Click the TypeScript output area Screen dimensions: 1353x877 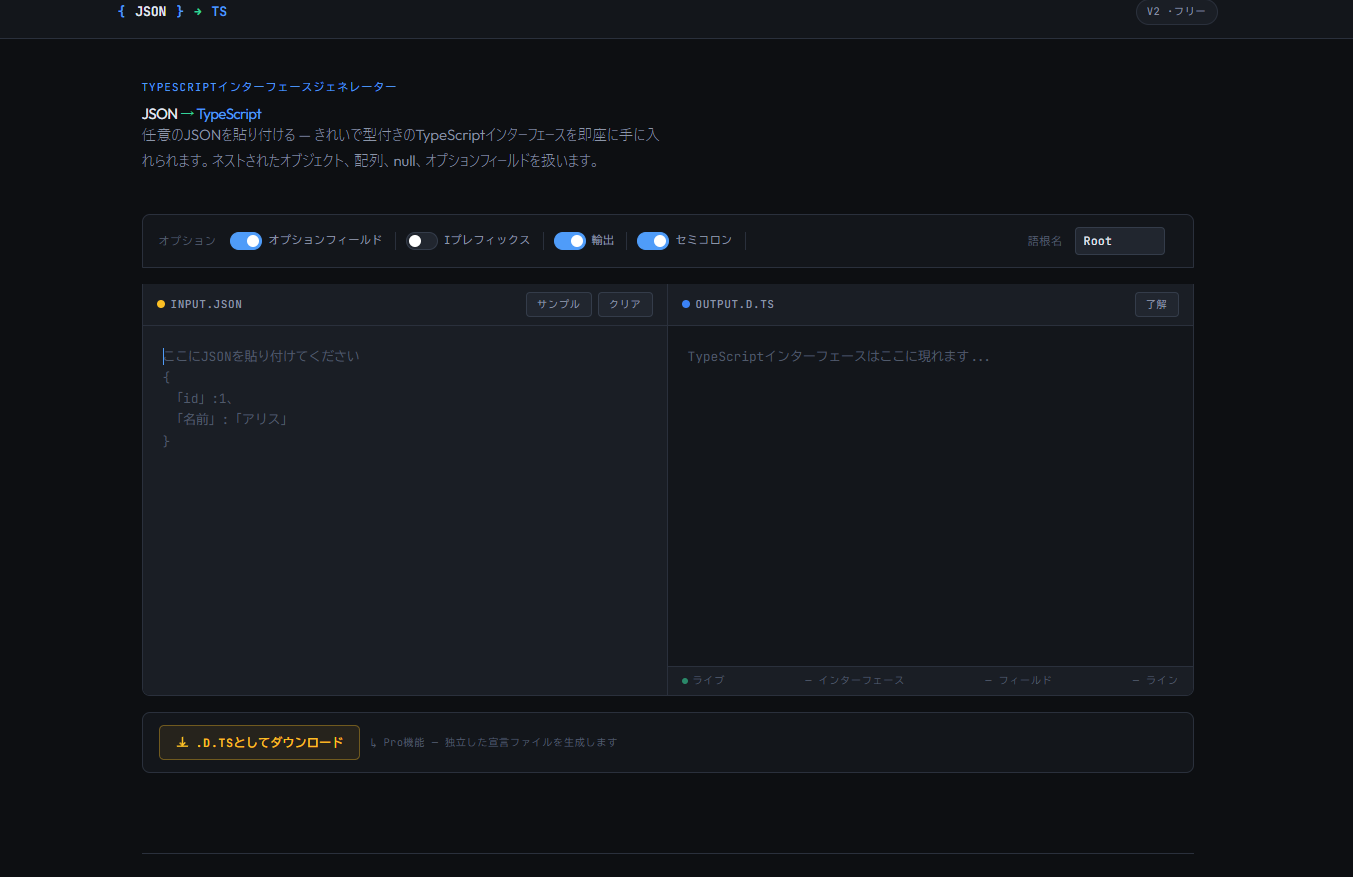pyautogui.click(x=930, y=496)
